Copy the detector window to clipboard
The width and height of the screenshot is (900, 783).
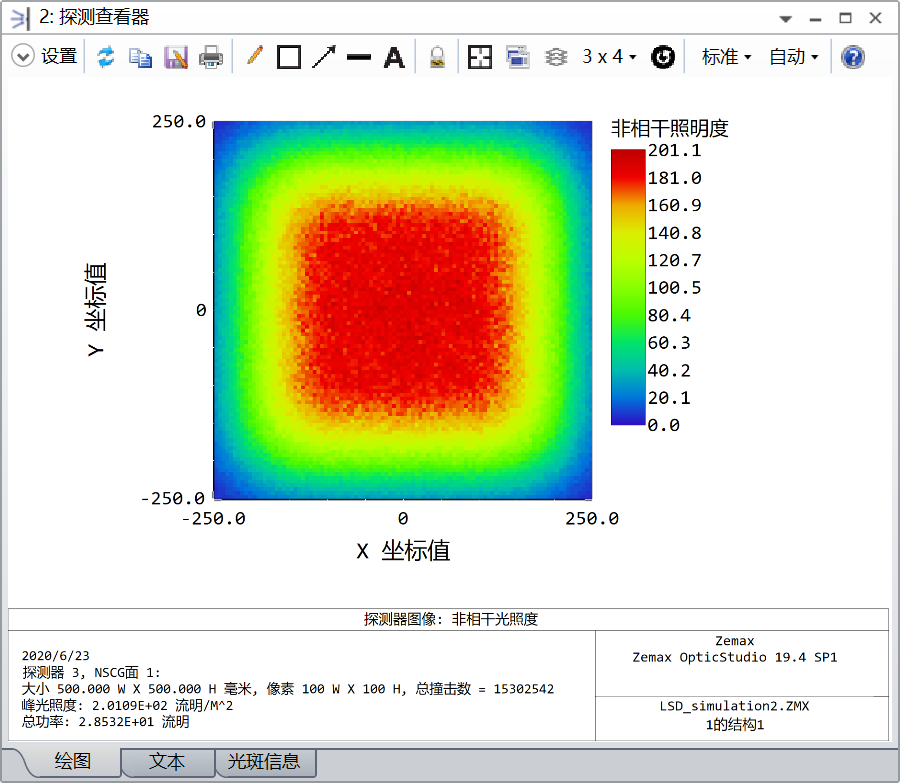[x=141, y=57]
